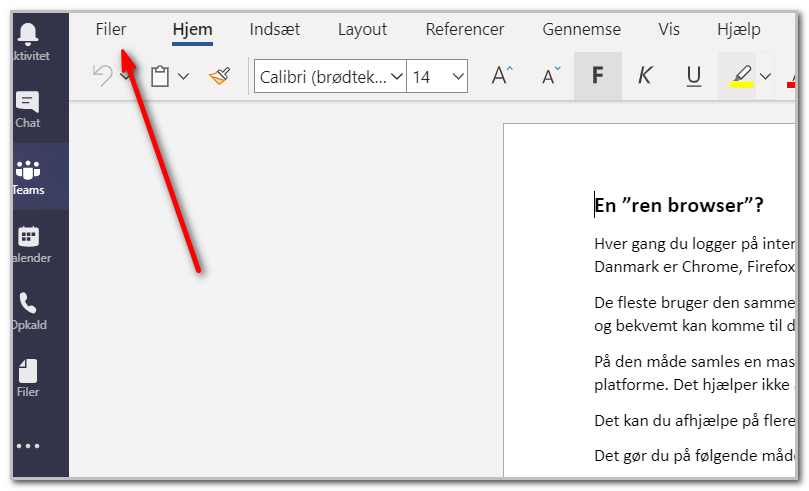Open the Hjælp tab

point(739,29)
